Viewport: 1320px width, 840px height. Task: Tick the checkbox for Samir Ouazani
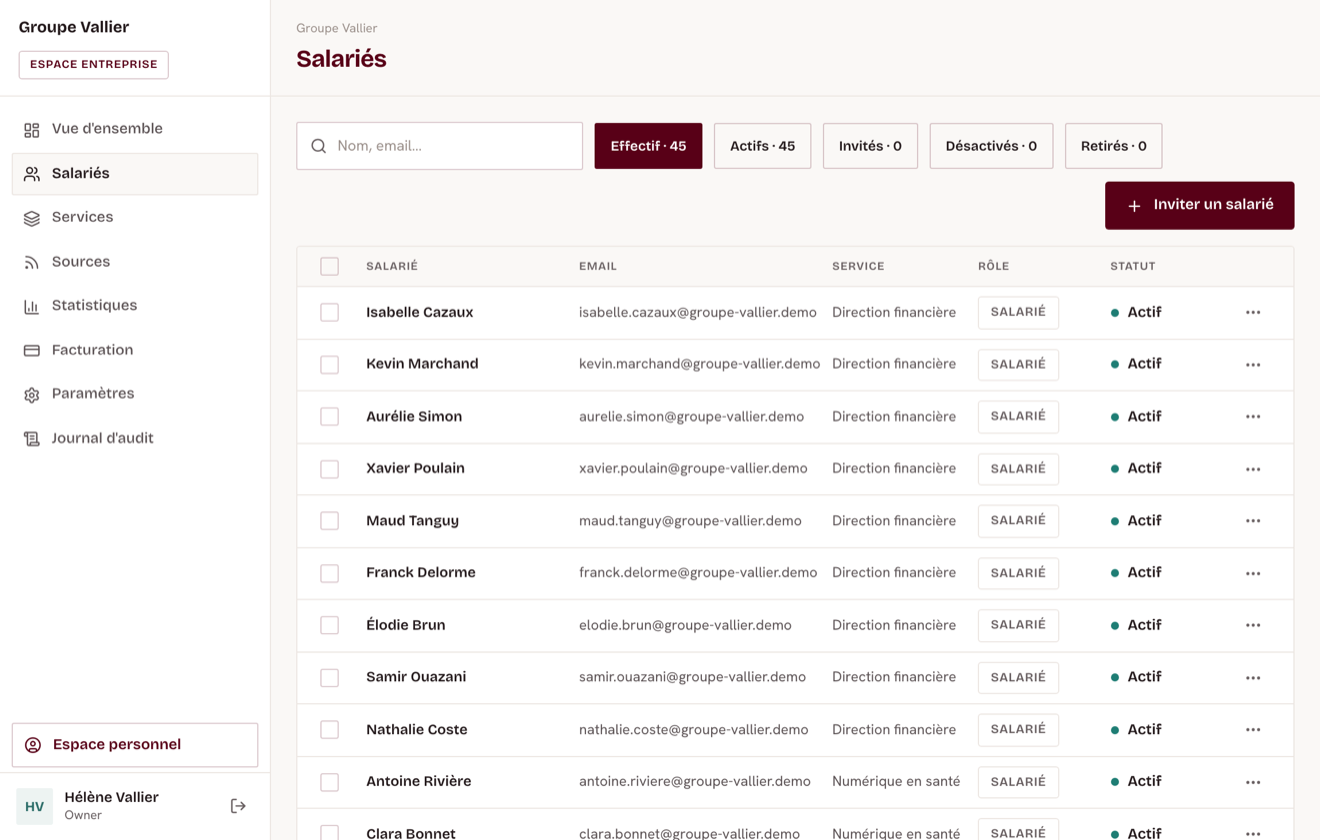(329, 678)
